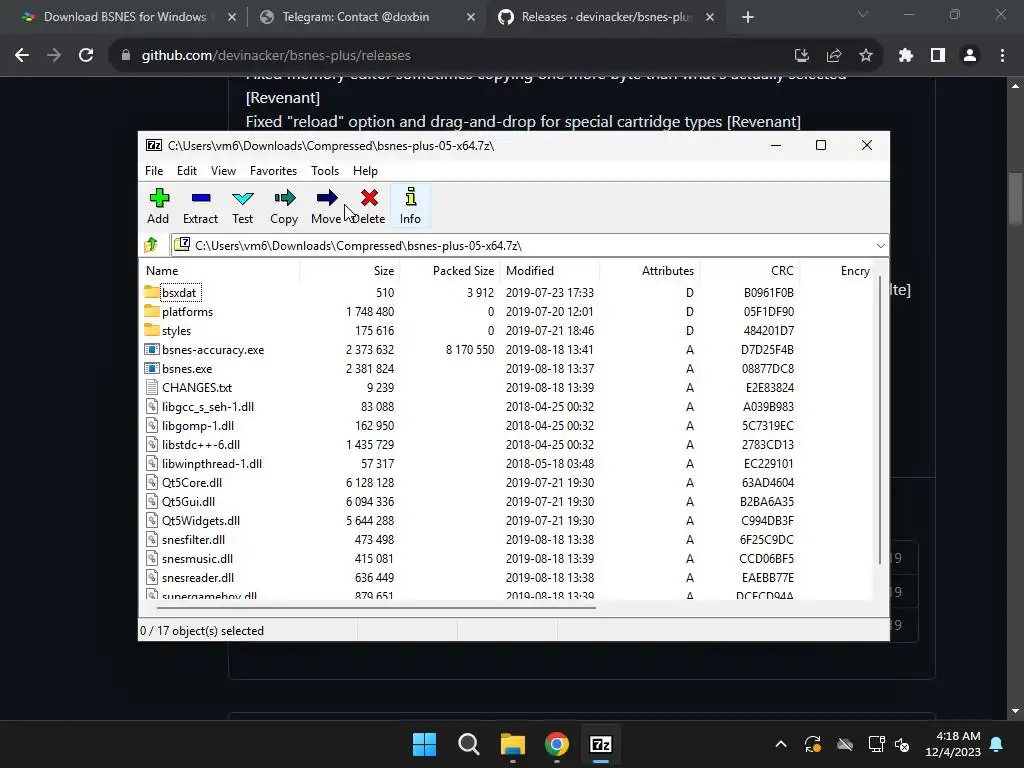This screenshot has width=1024, height=768.
Task: Open the Favorites menu
Action: (x=273, y=170)
